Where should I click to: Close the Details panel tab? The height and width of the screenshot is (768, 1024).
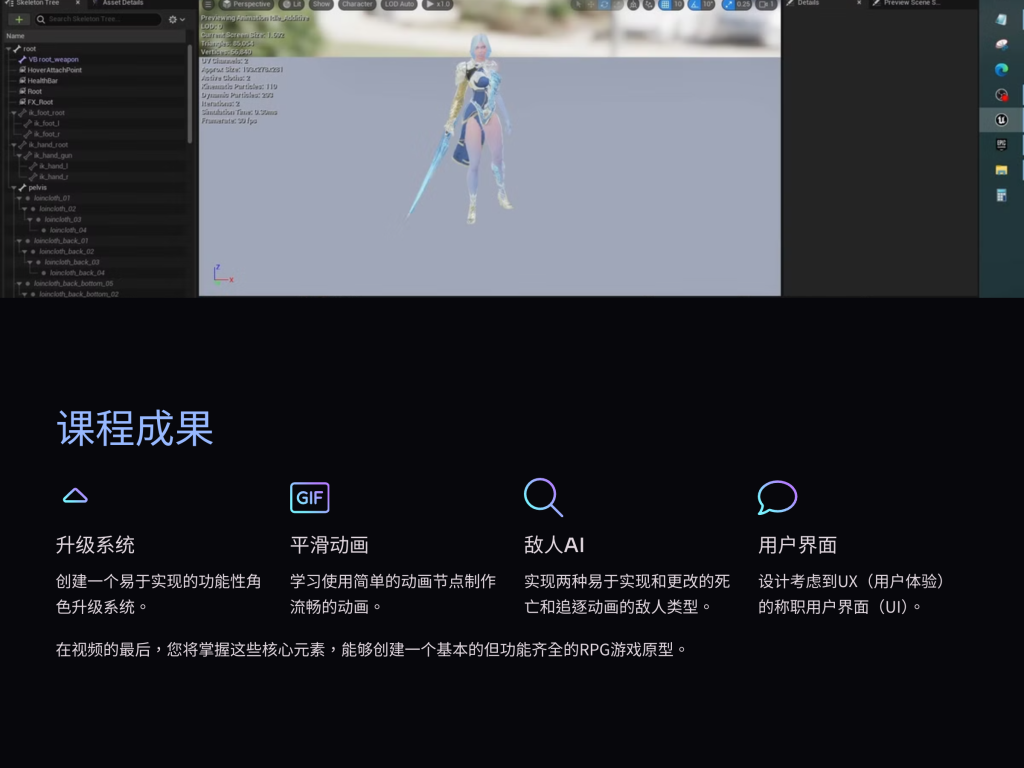(x=859, y=3)
